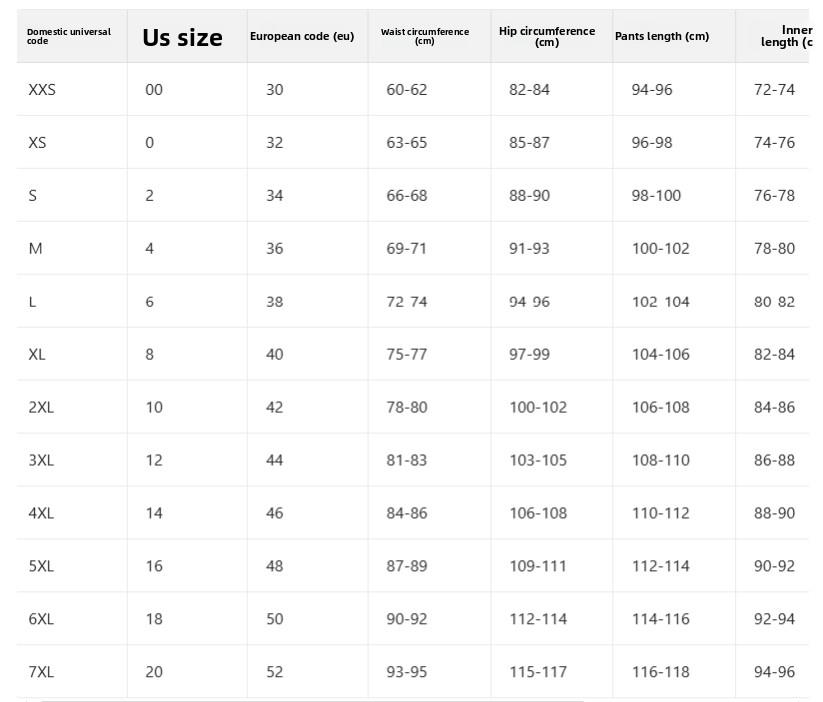Select the XXS size row label
823x702 pixels.
pyautogui.click(x=42, y=90)
